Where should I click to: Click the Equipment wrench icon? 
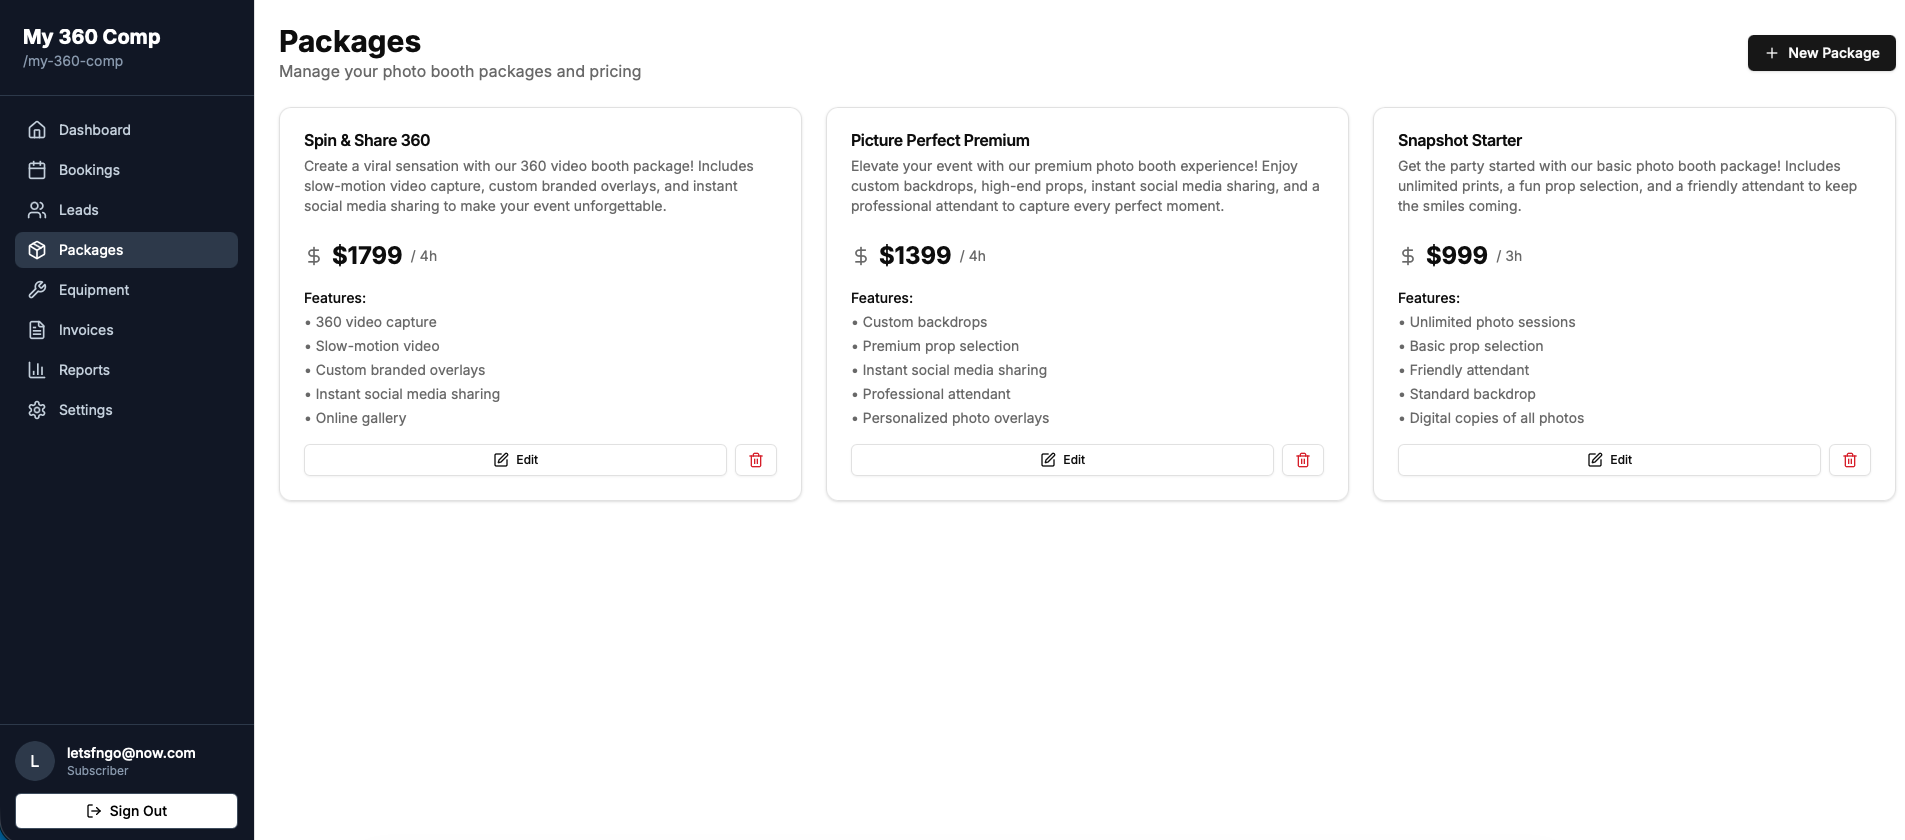coord(37,290)
